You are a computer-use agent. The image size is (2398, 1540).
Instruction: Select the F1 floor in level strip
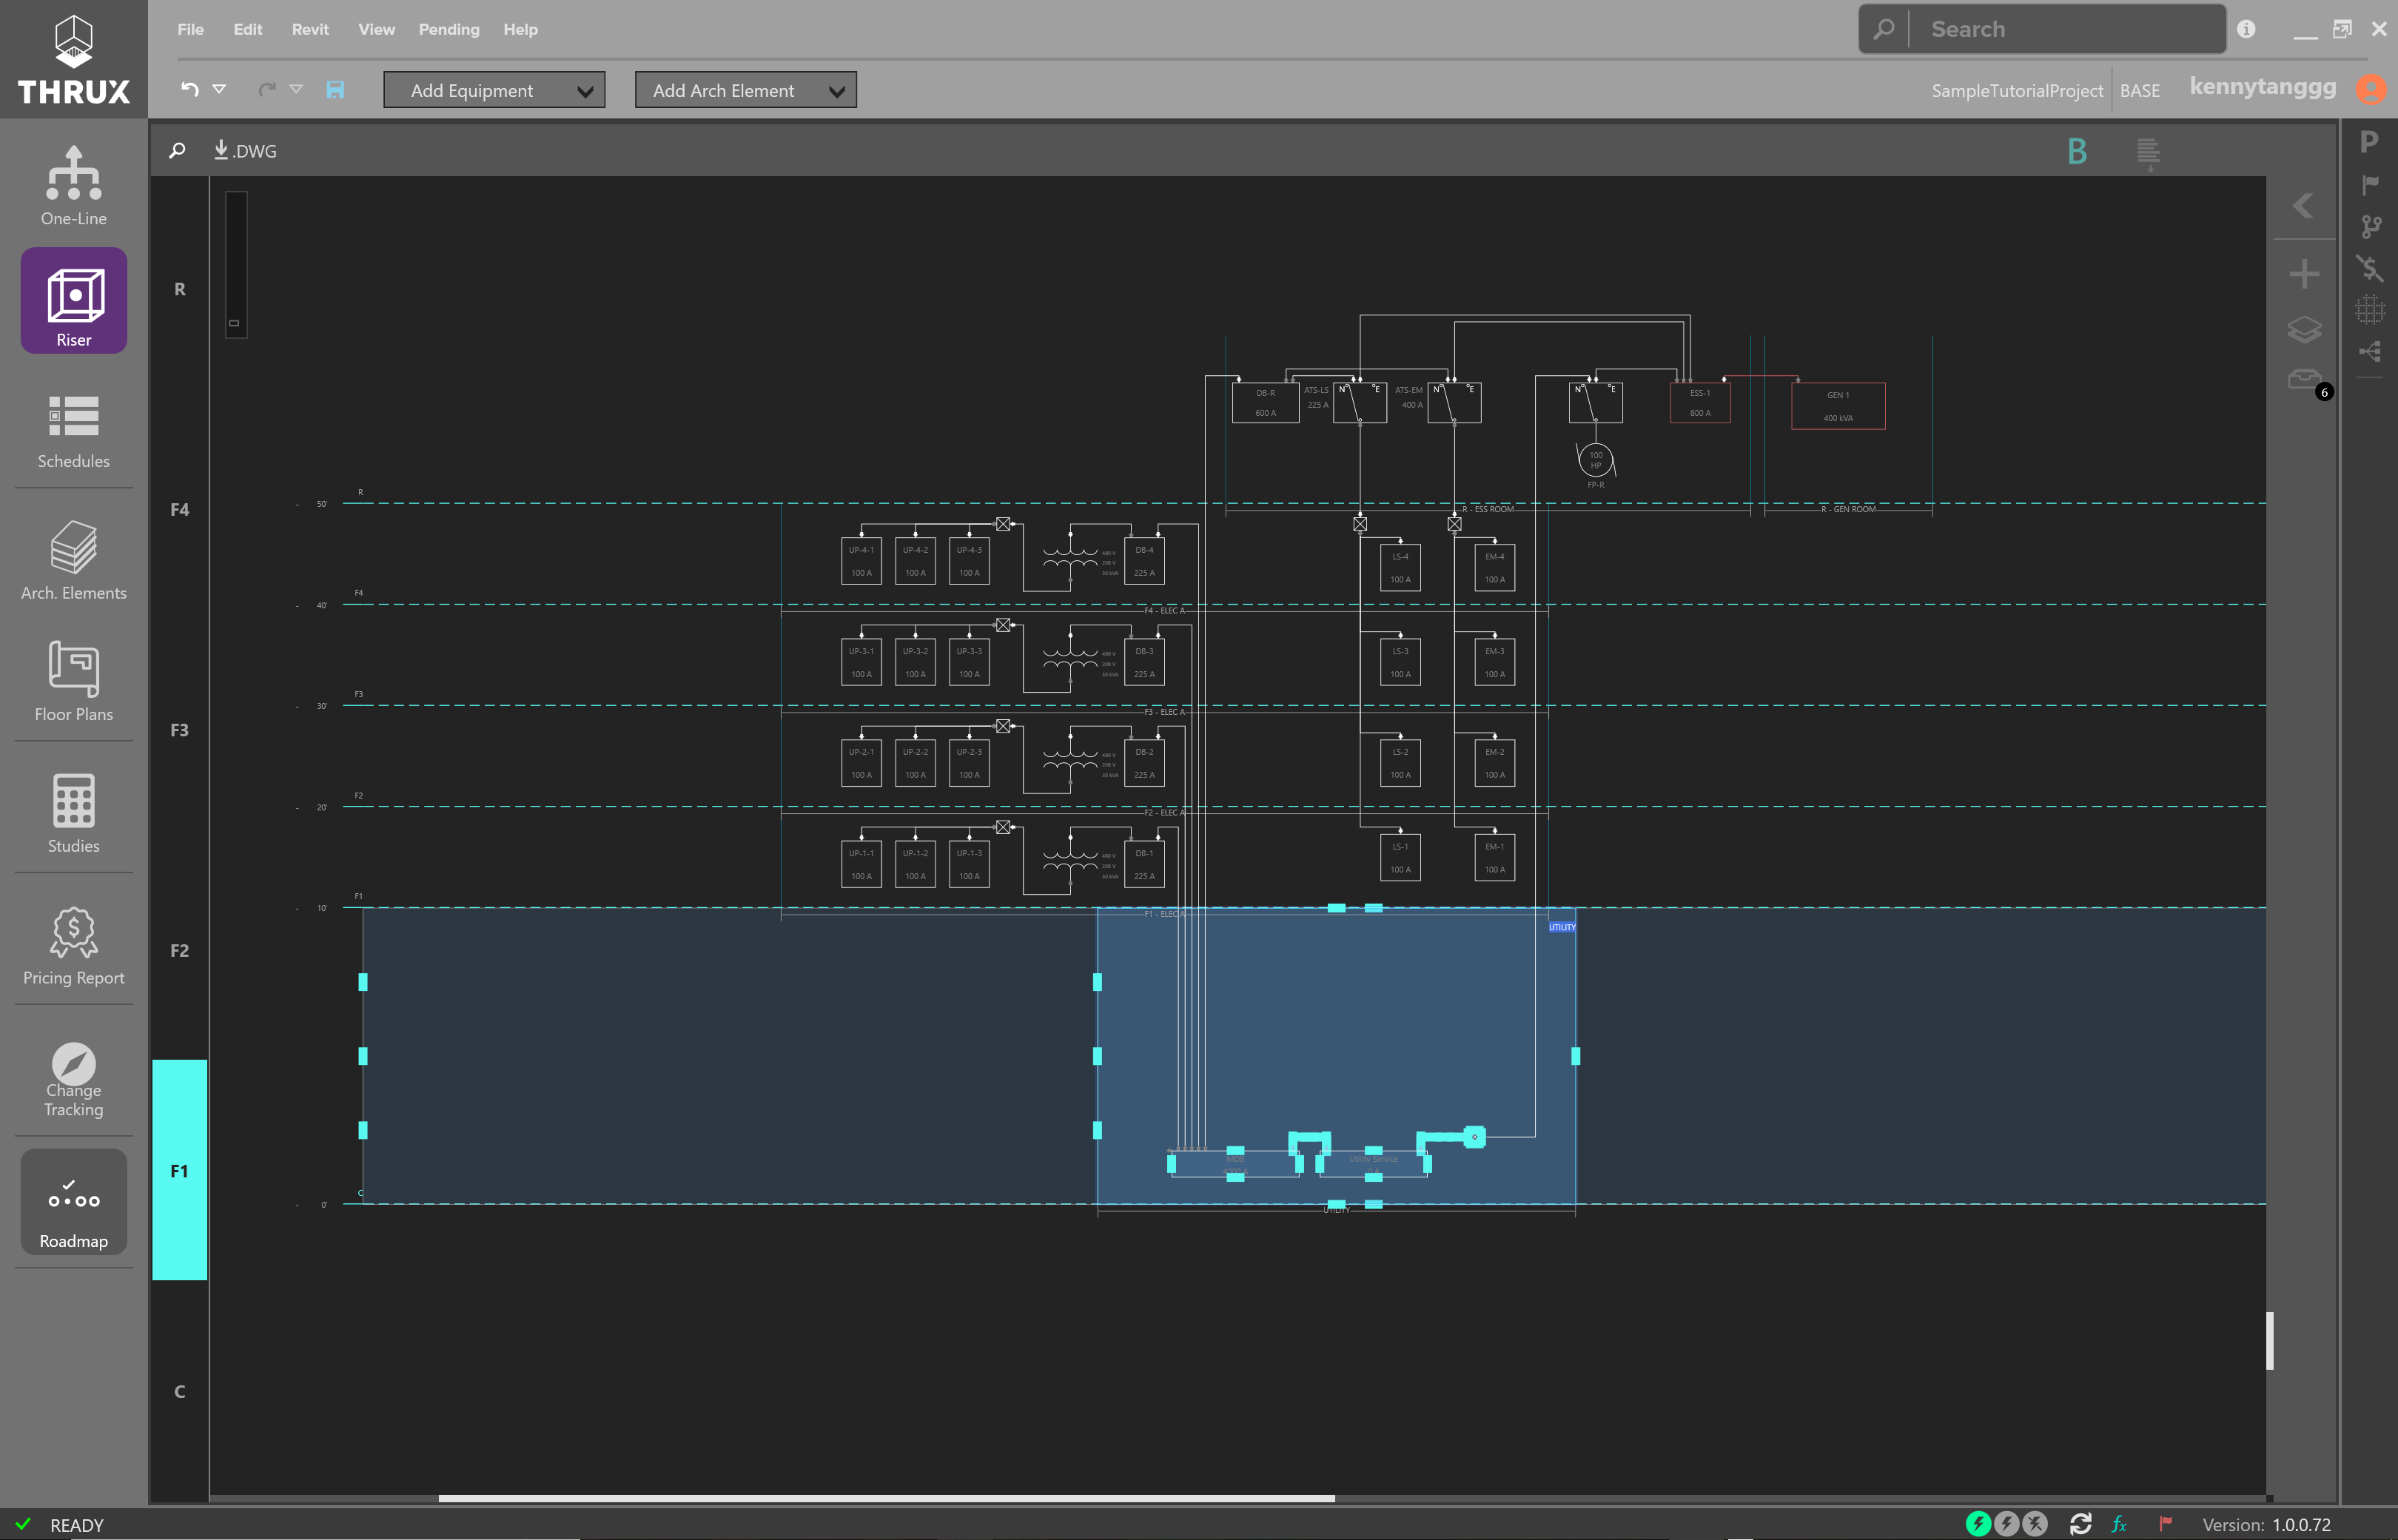click(x=179, y=1170)
